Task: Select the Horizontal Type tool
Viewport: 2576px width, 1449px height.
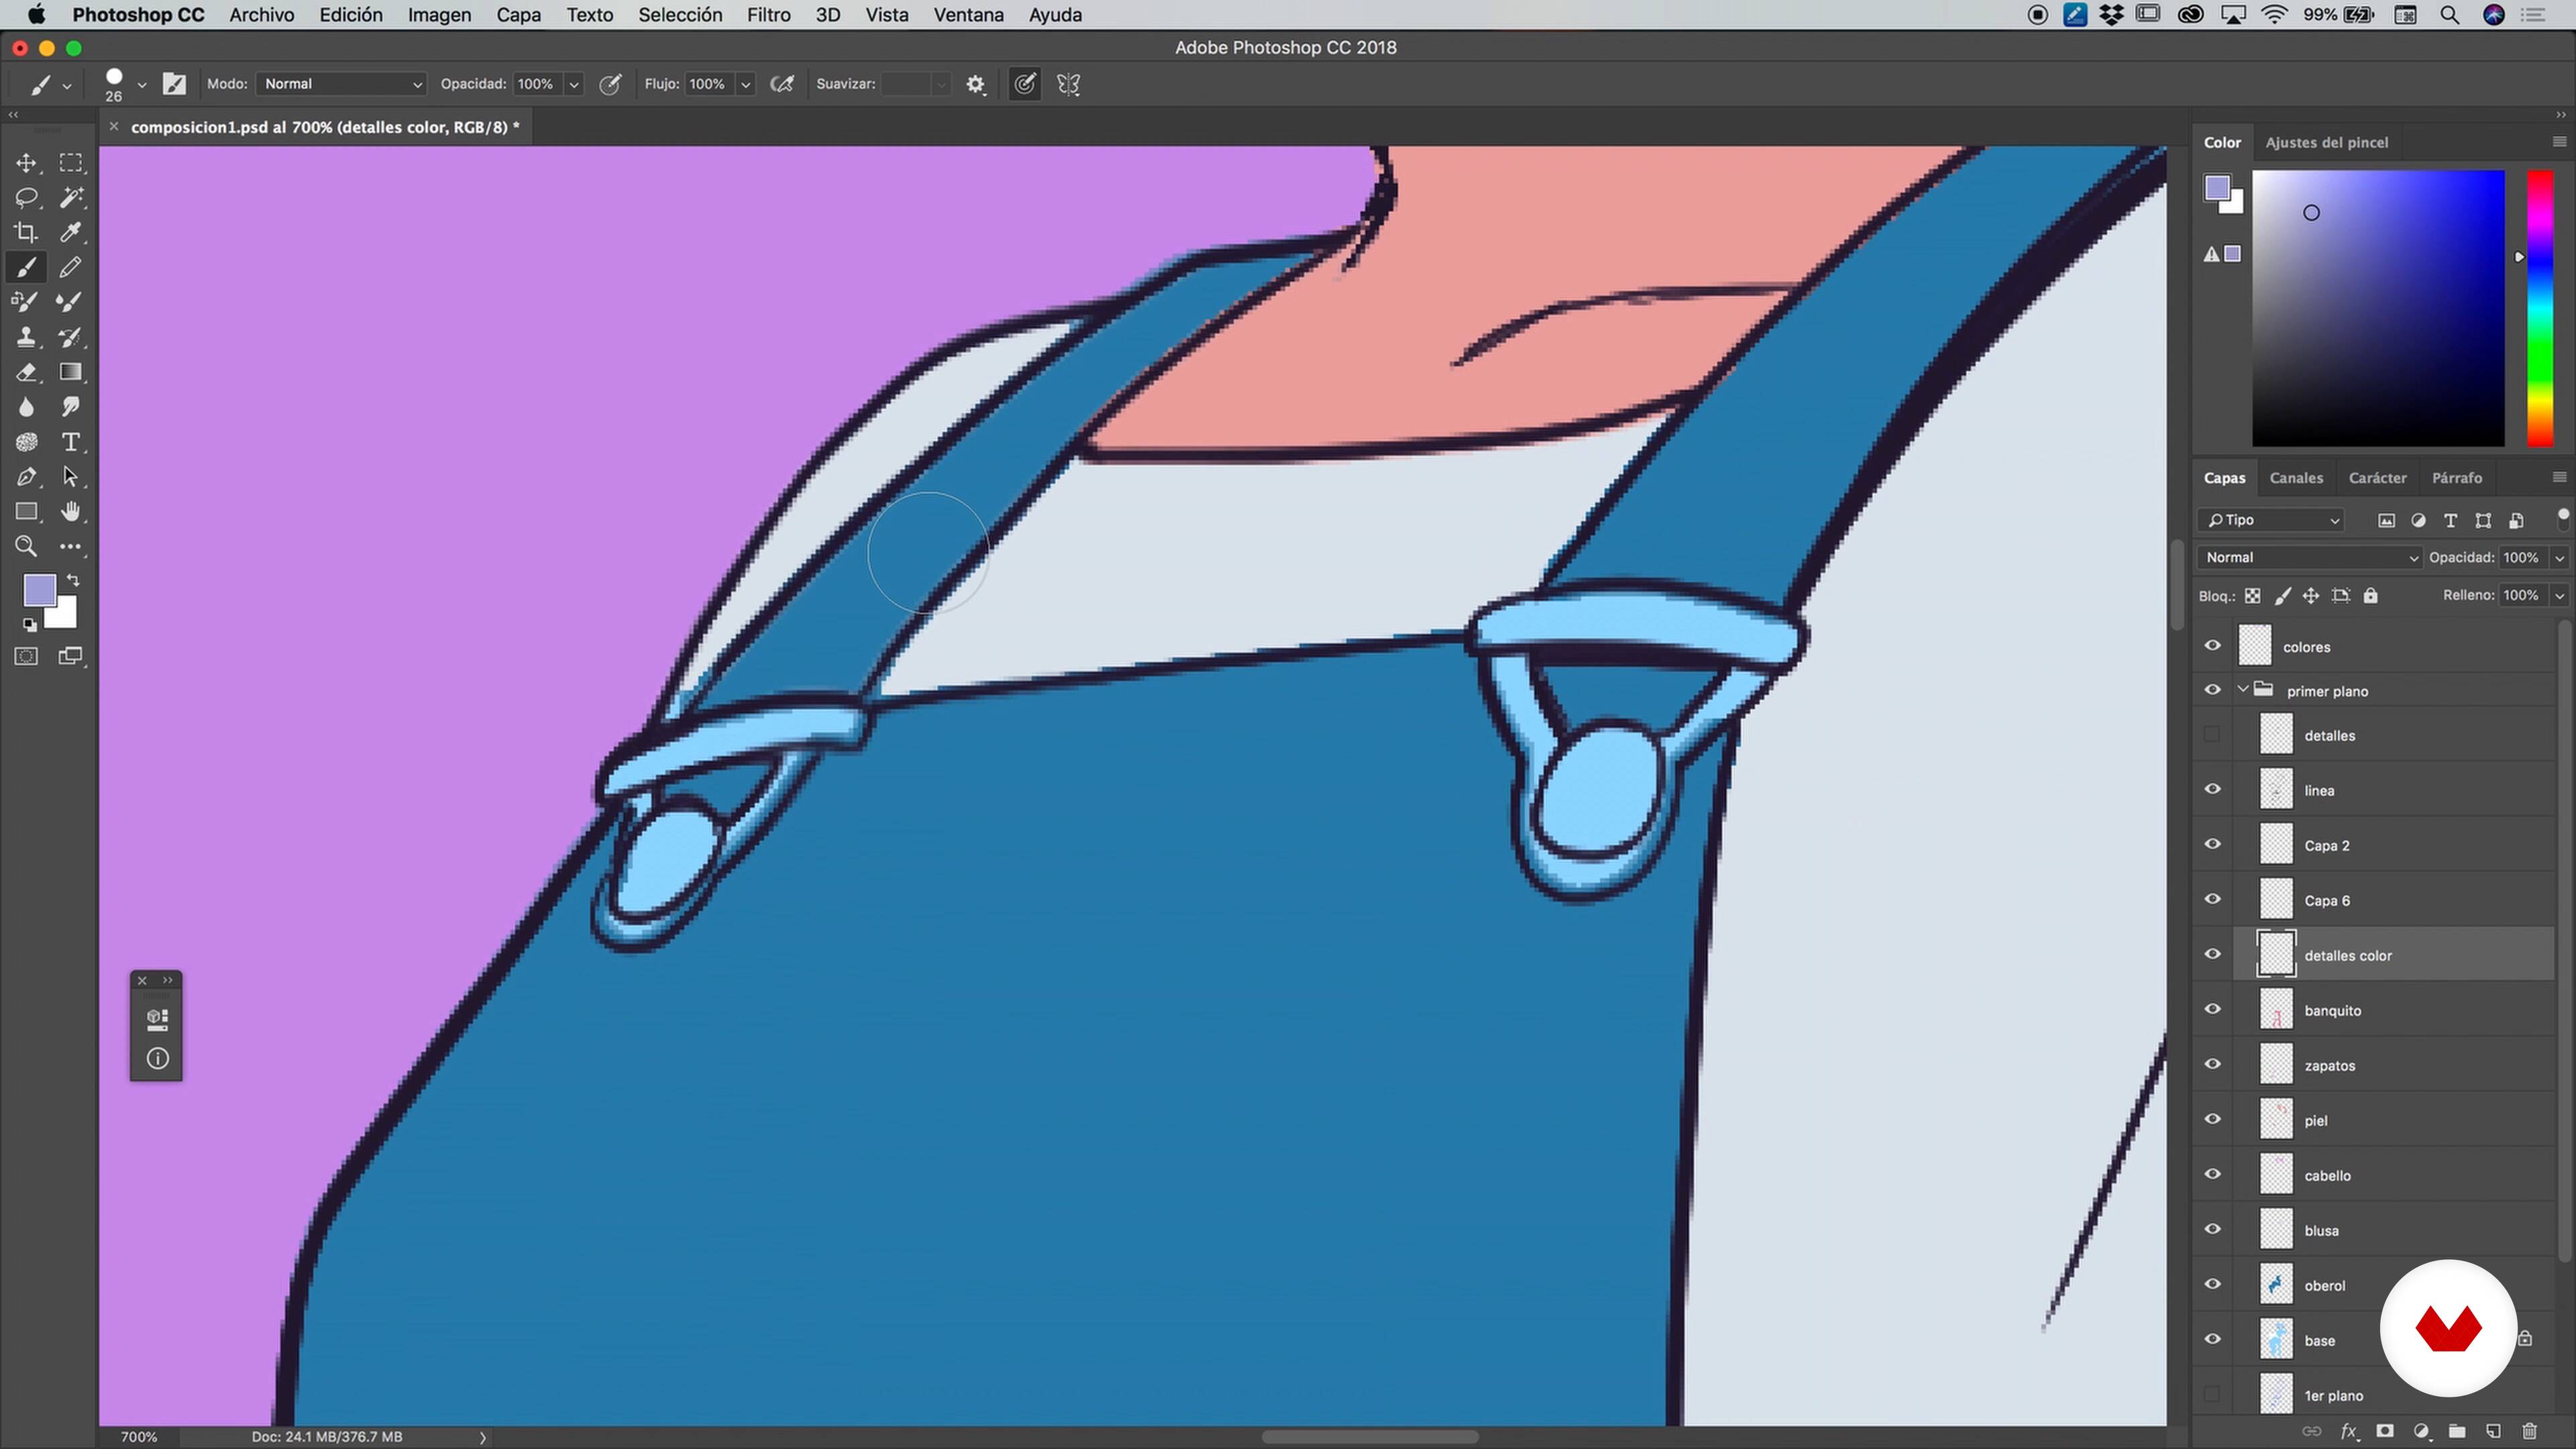Action: (x=70, y=442)
